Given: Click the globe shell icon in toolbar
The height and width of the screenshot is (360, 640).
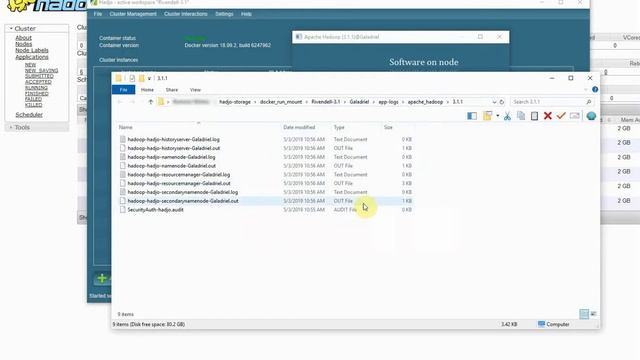Looking at the screenshot, I should point(591,116).
